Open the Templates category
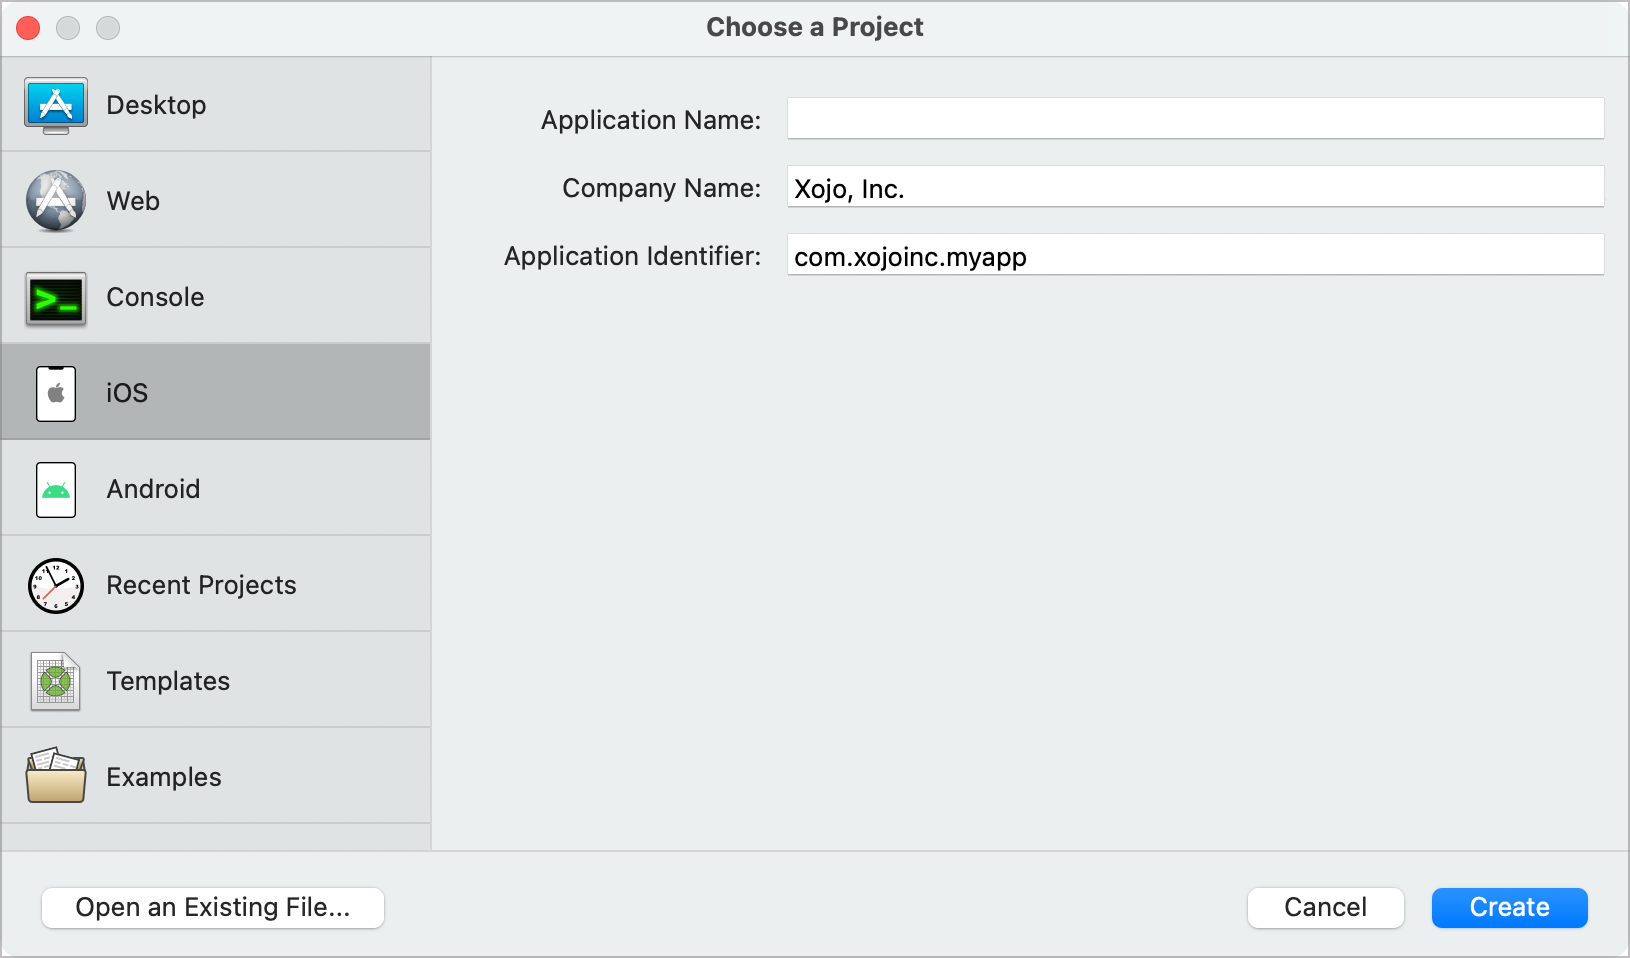 pos(168,681)
